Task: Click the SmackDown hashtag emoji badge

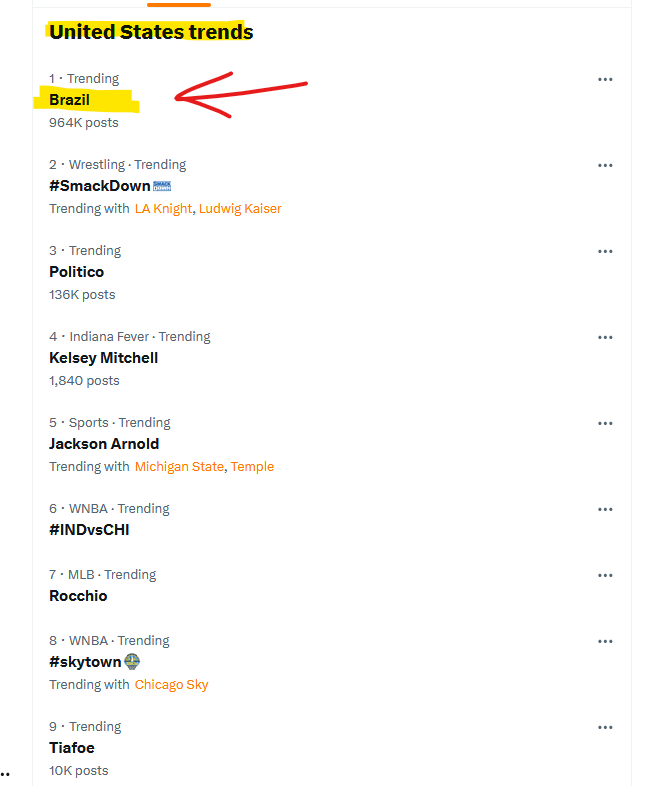Action: 162,186
